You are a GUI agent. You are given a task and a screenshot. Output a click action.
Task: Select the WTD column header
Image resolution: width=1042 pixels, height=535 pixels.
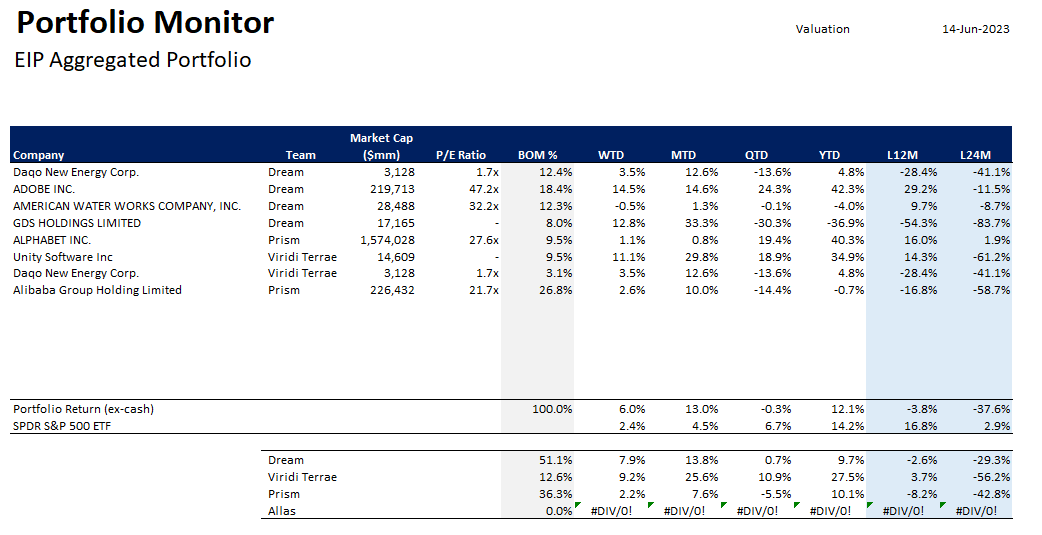pyautogui.click(x=611, y=155)
